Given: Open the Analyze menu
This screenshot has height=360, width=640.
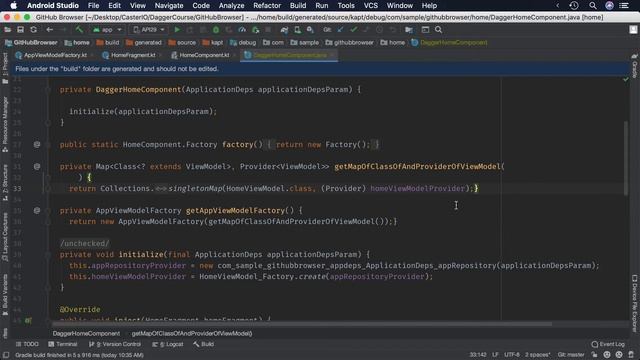Looking at the screenshot, I should pos(231,6).
